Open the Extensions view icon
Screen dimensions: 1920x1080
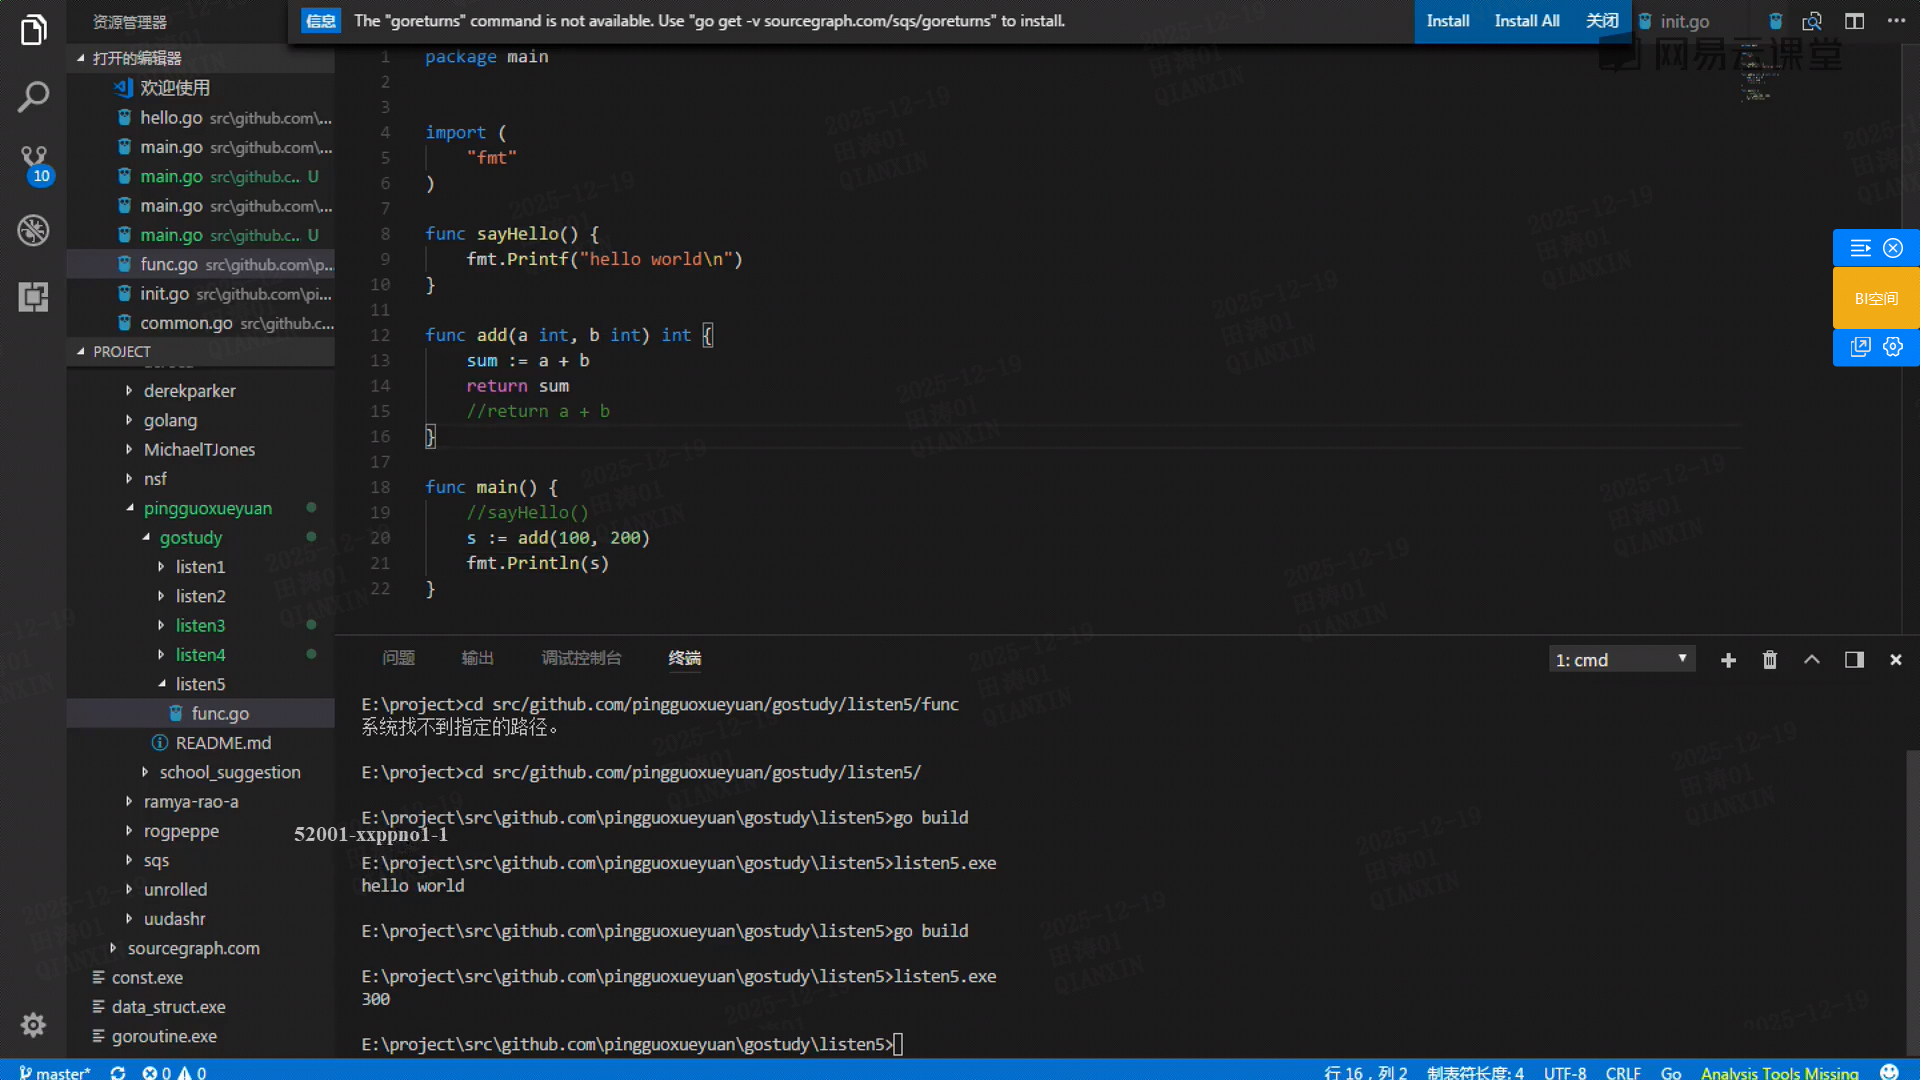(33, 297)
